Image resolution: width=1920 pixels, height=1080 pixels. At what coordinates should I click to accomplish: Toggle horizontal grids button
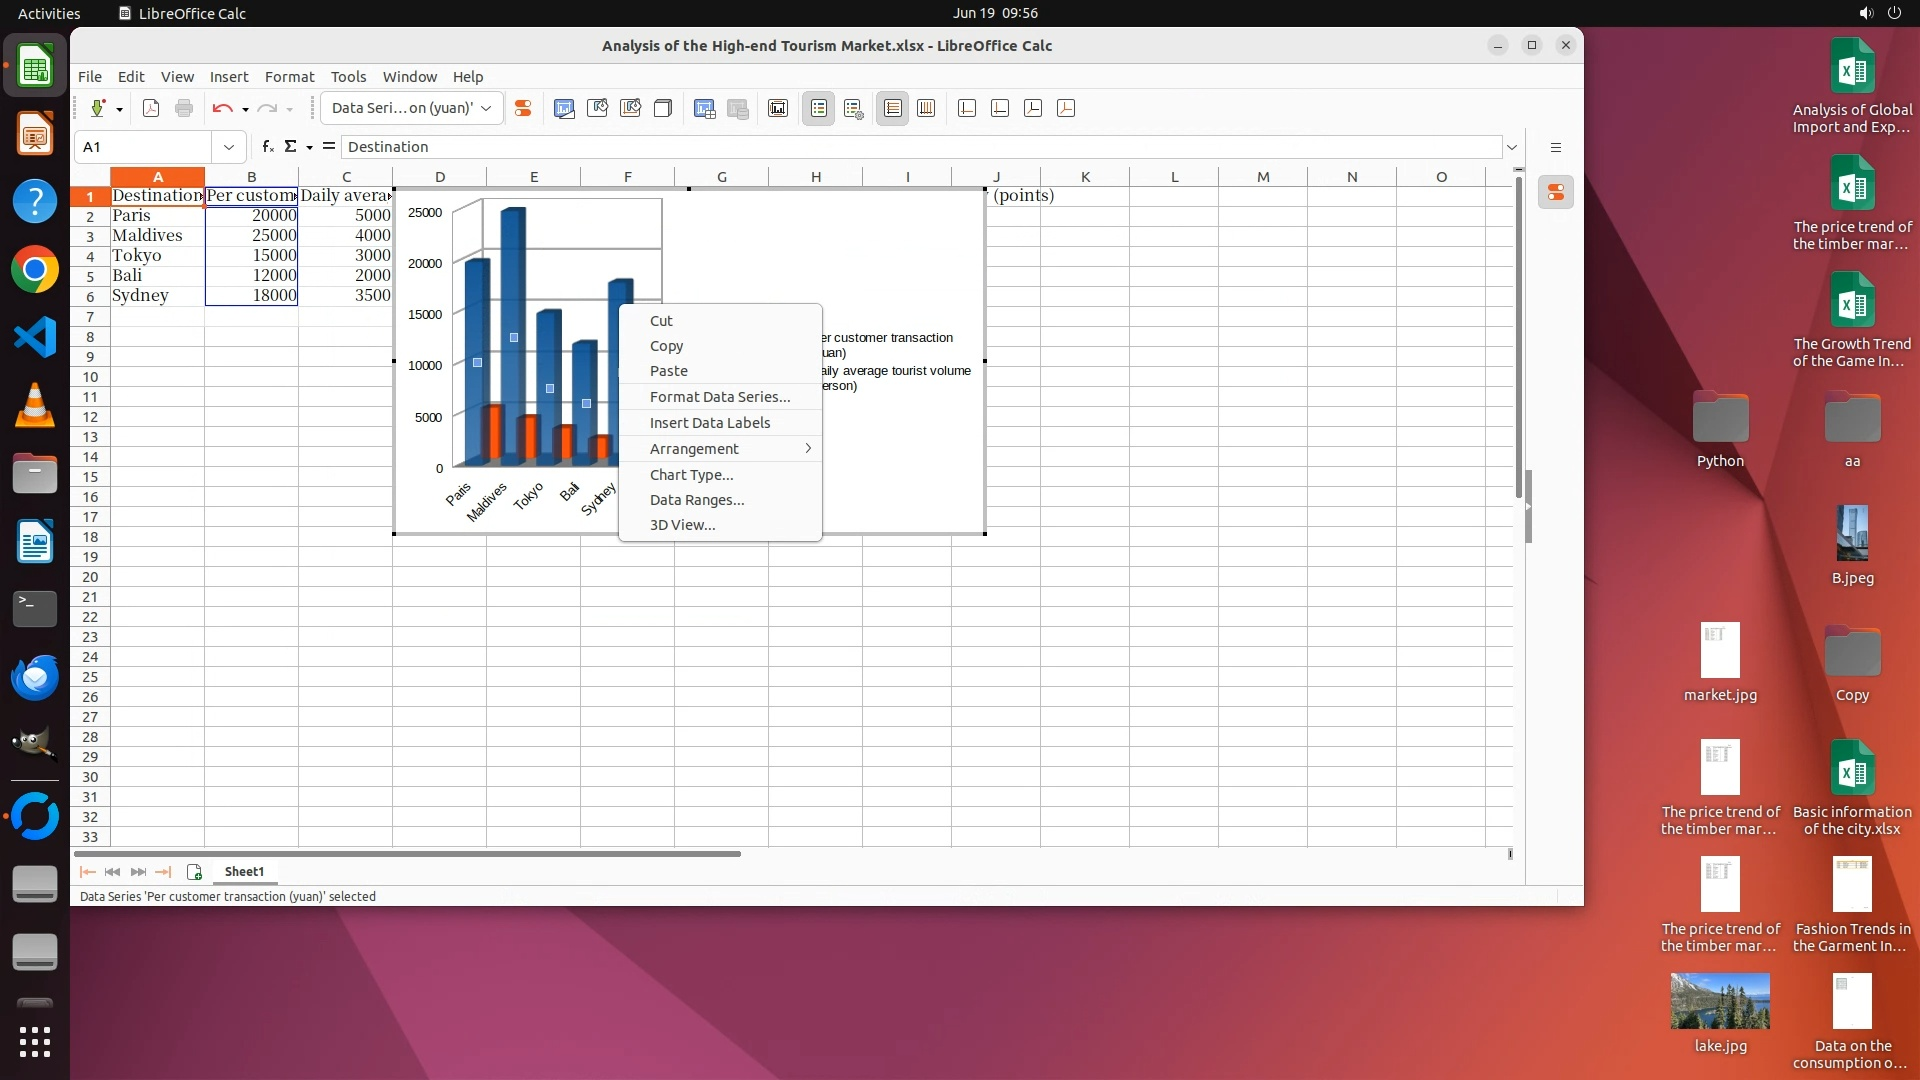pos(893,108)
